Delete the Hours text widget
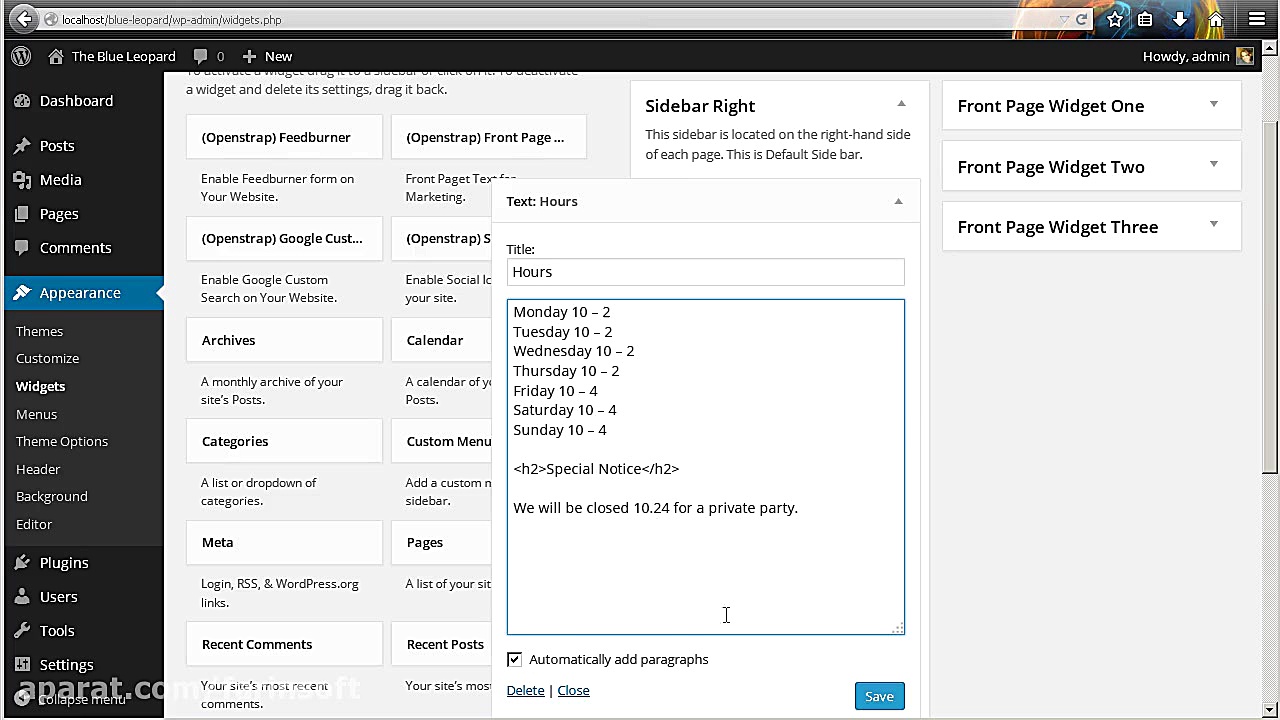1280x720 pixels. tap(525, 690)
